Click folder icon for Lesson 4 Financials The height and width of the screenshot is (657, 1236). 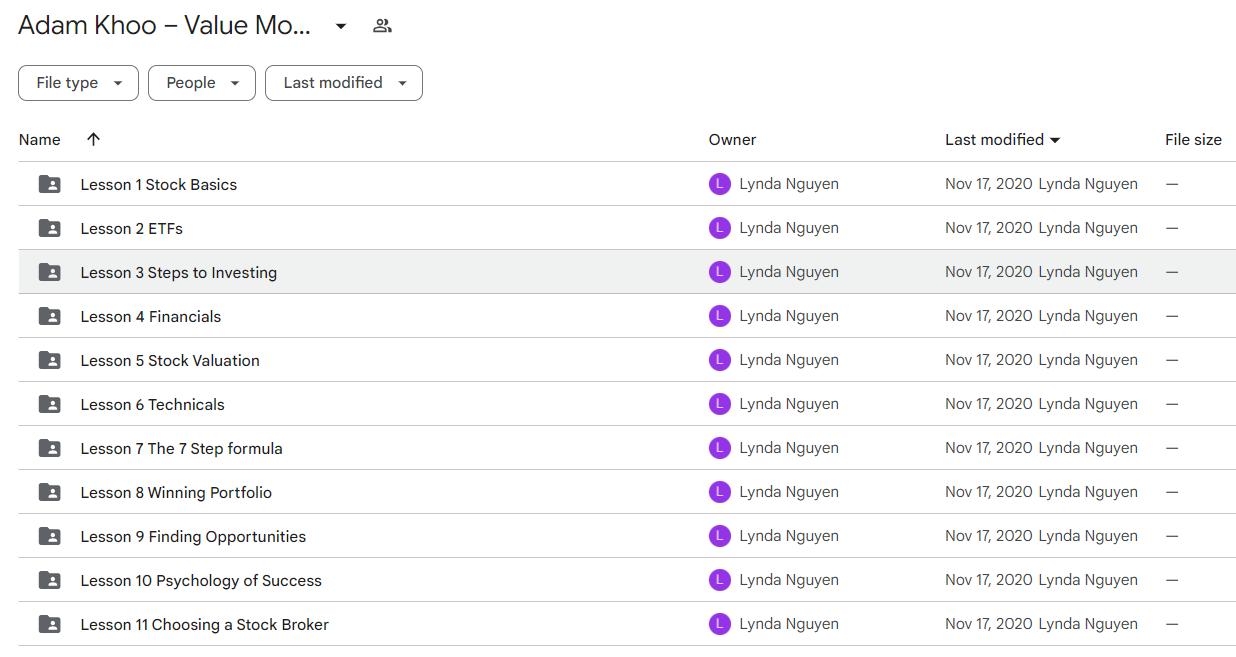(x=49, y=316)
